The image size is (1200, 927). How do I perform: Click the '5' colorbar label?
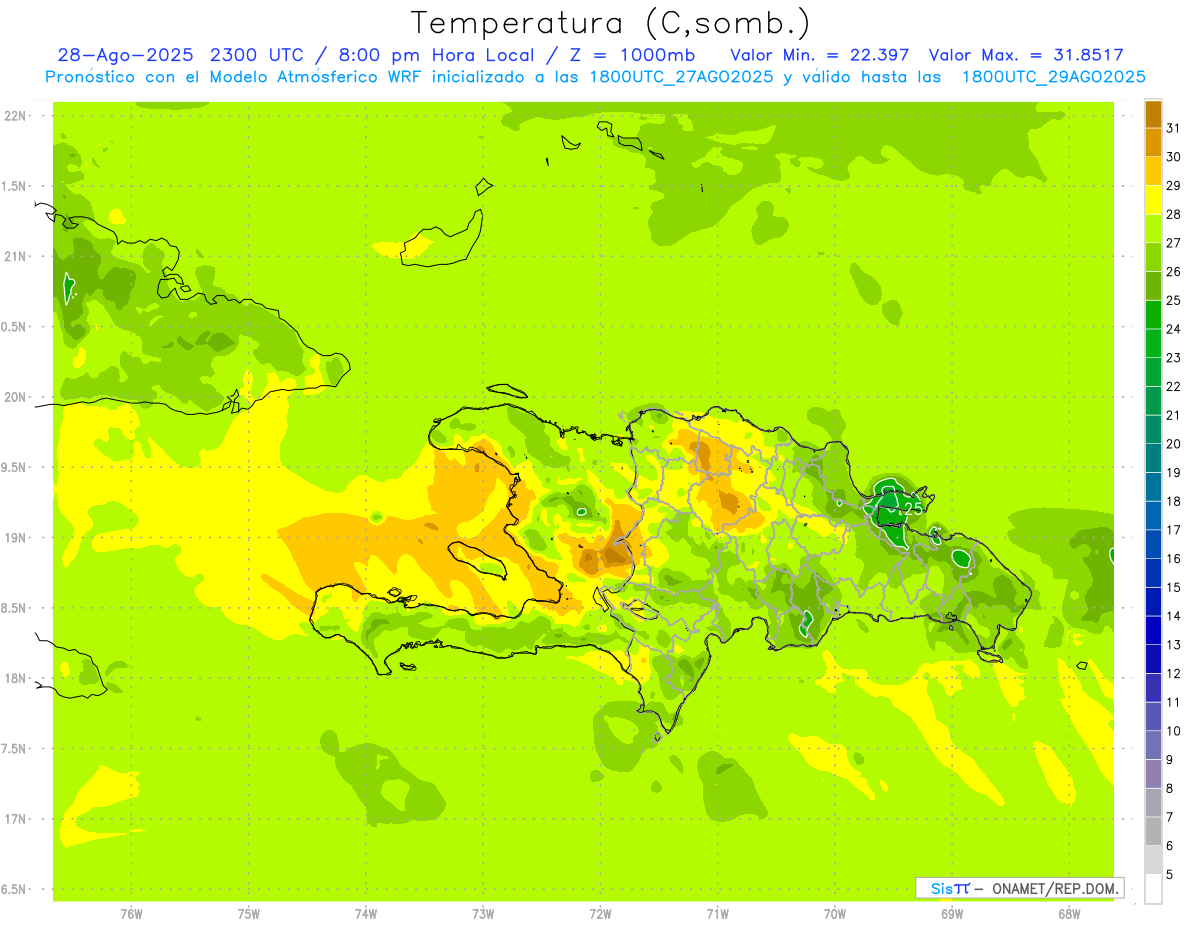coord(1169,875)
